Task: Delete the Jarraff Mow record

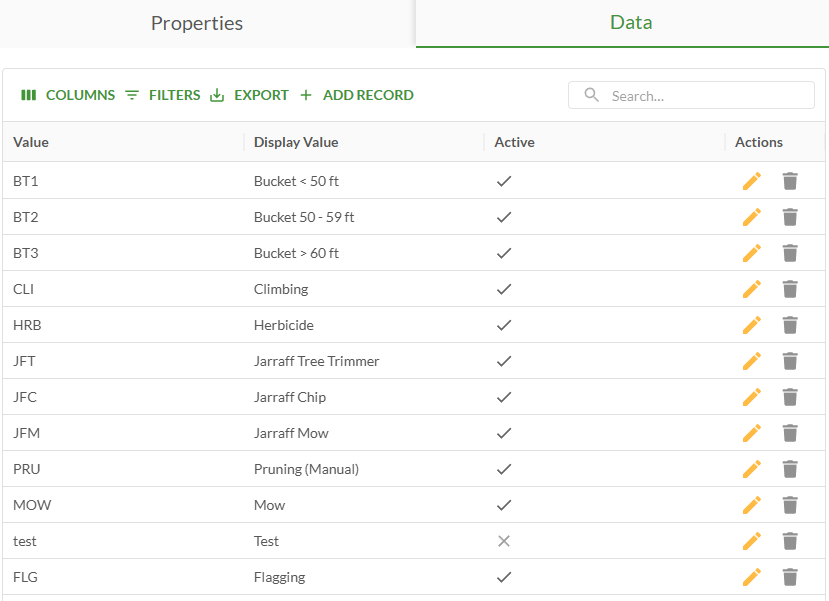Action: 790,433
